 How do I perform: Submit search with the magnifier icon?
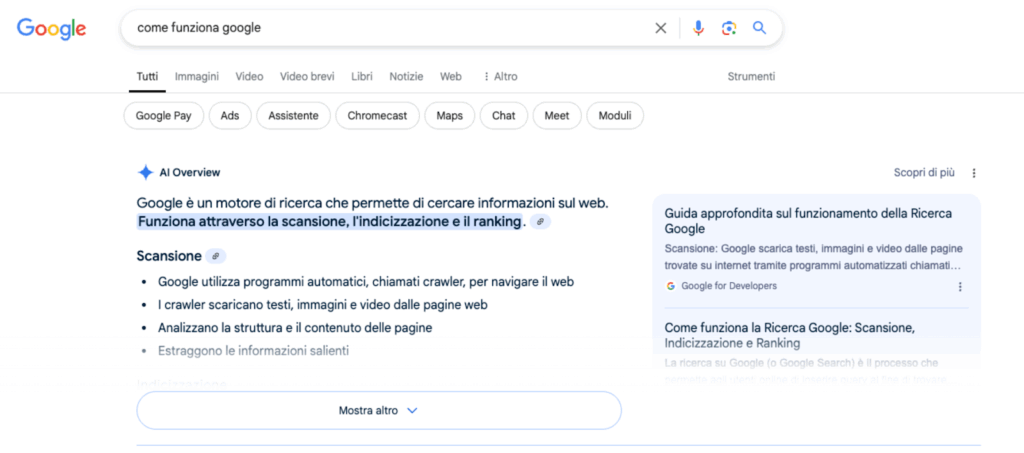tap(759, 27)
